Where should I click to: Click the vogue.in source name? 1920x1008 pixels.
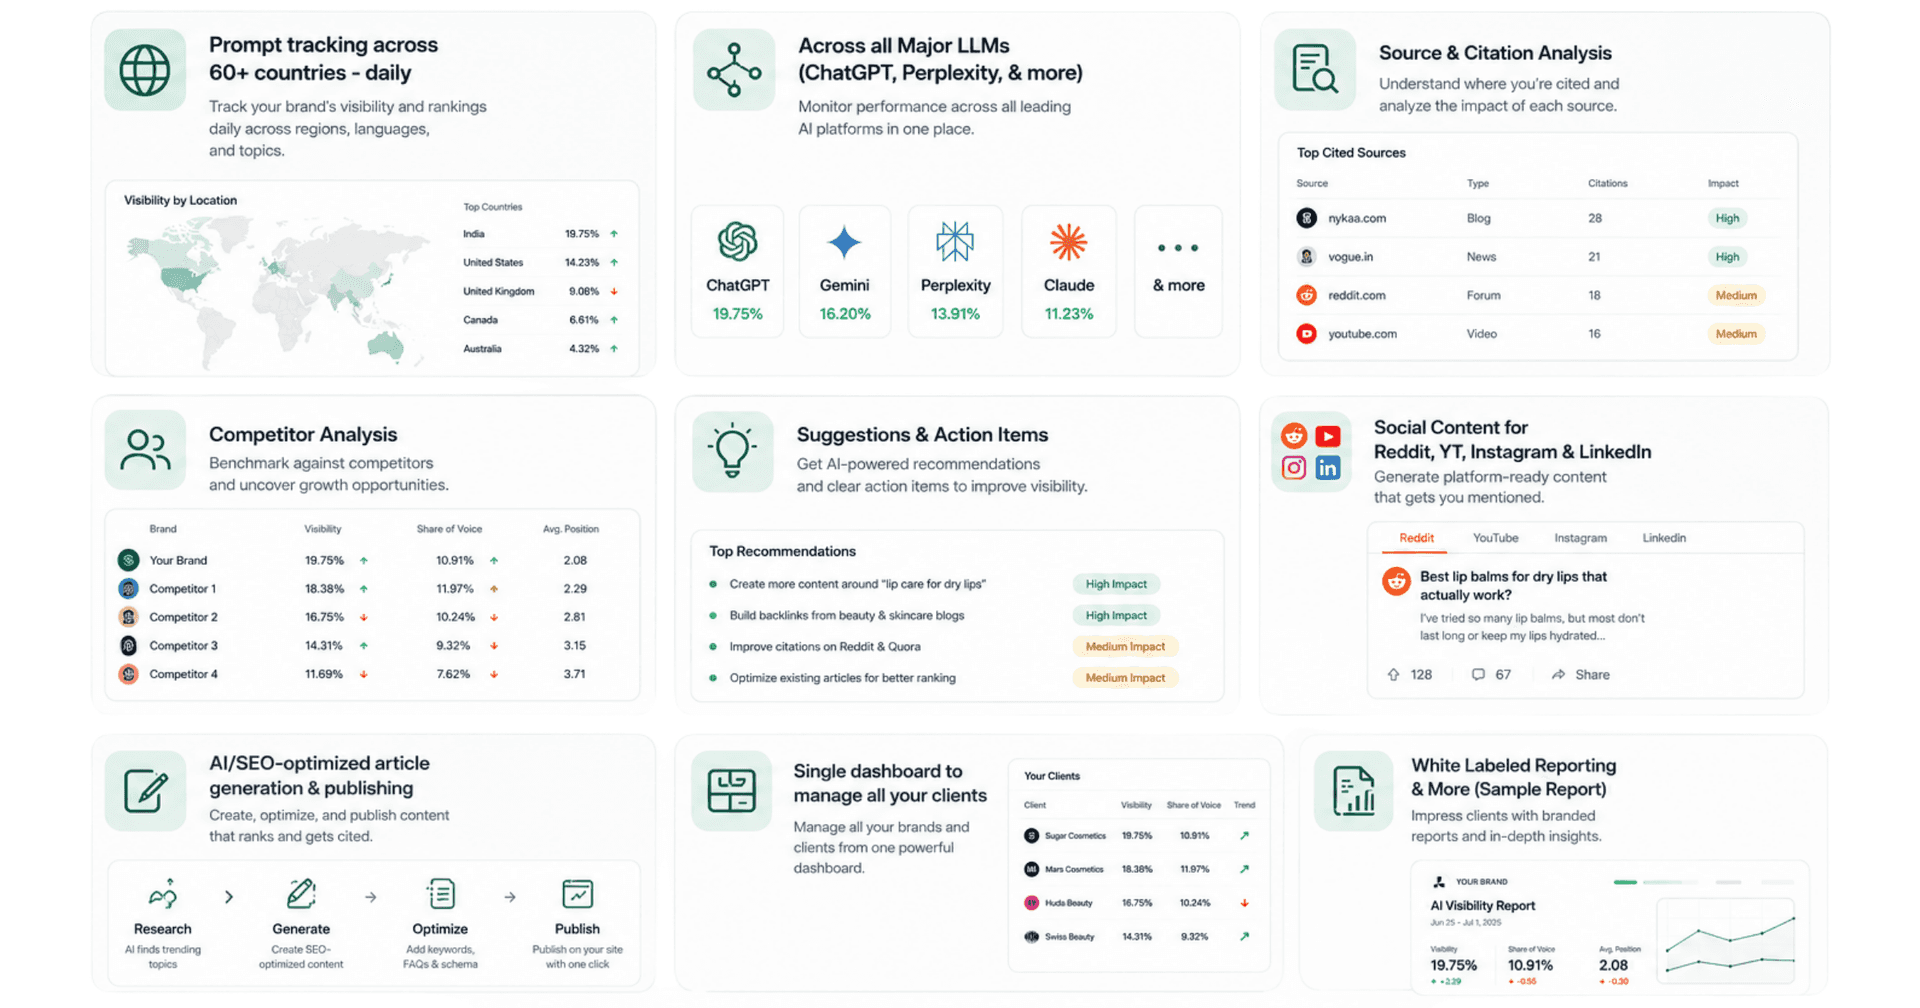coord(1350,257)
